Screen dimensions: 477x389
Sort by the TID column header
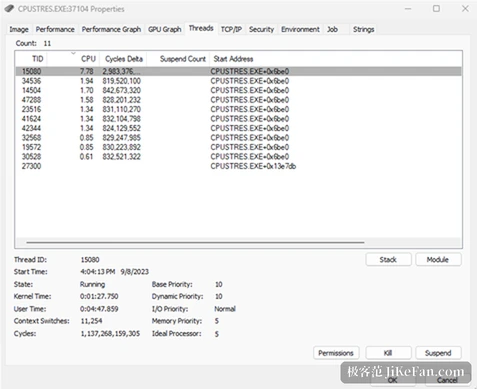click(31, 59)
